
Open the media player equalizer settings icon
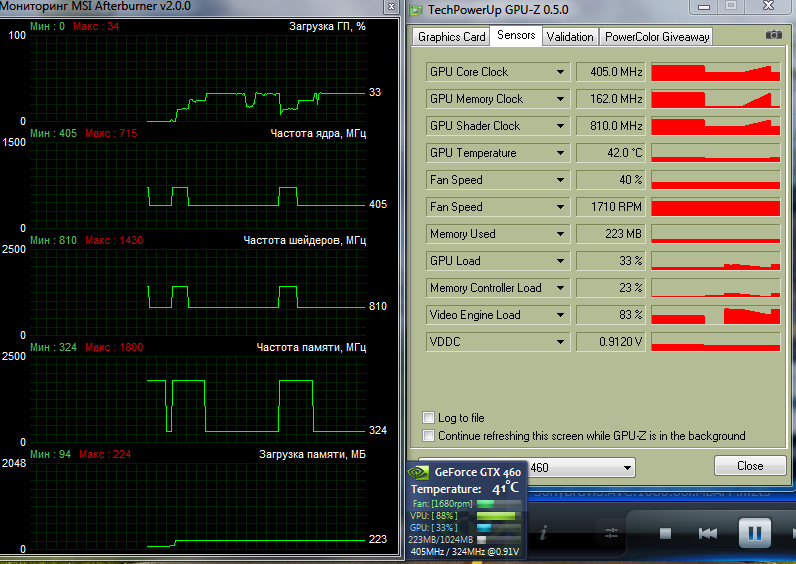click(x=611, y=534)
